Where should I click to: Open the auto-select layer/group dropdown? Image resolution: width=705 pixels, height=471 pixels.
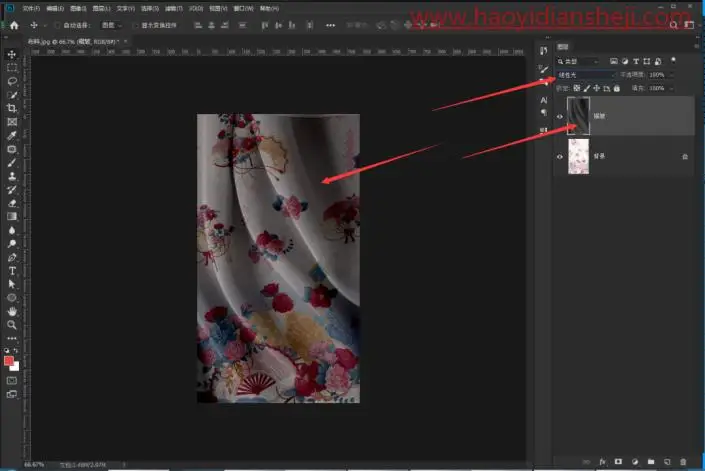(x=111, y=26)
